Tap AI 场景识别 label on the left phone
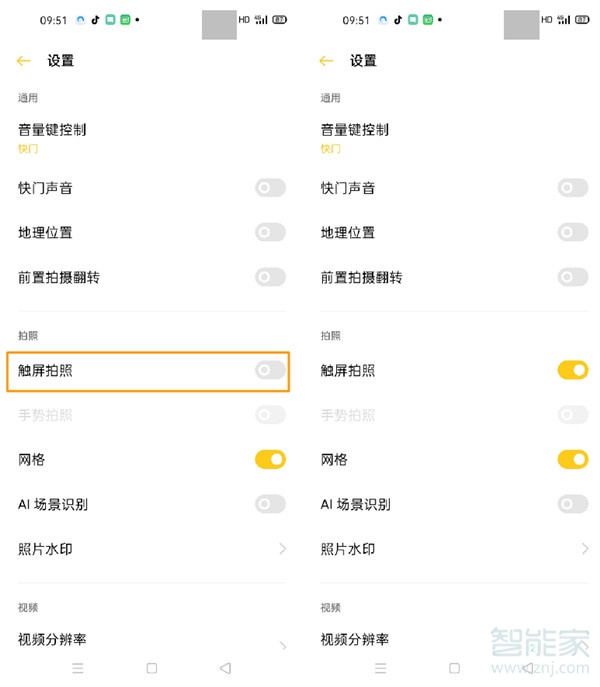 [53, 504]
